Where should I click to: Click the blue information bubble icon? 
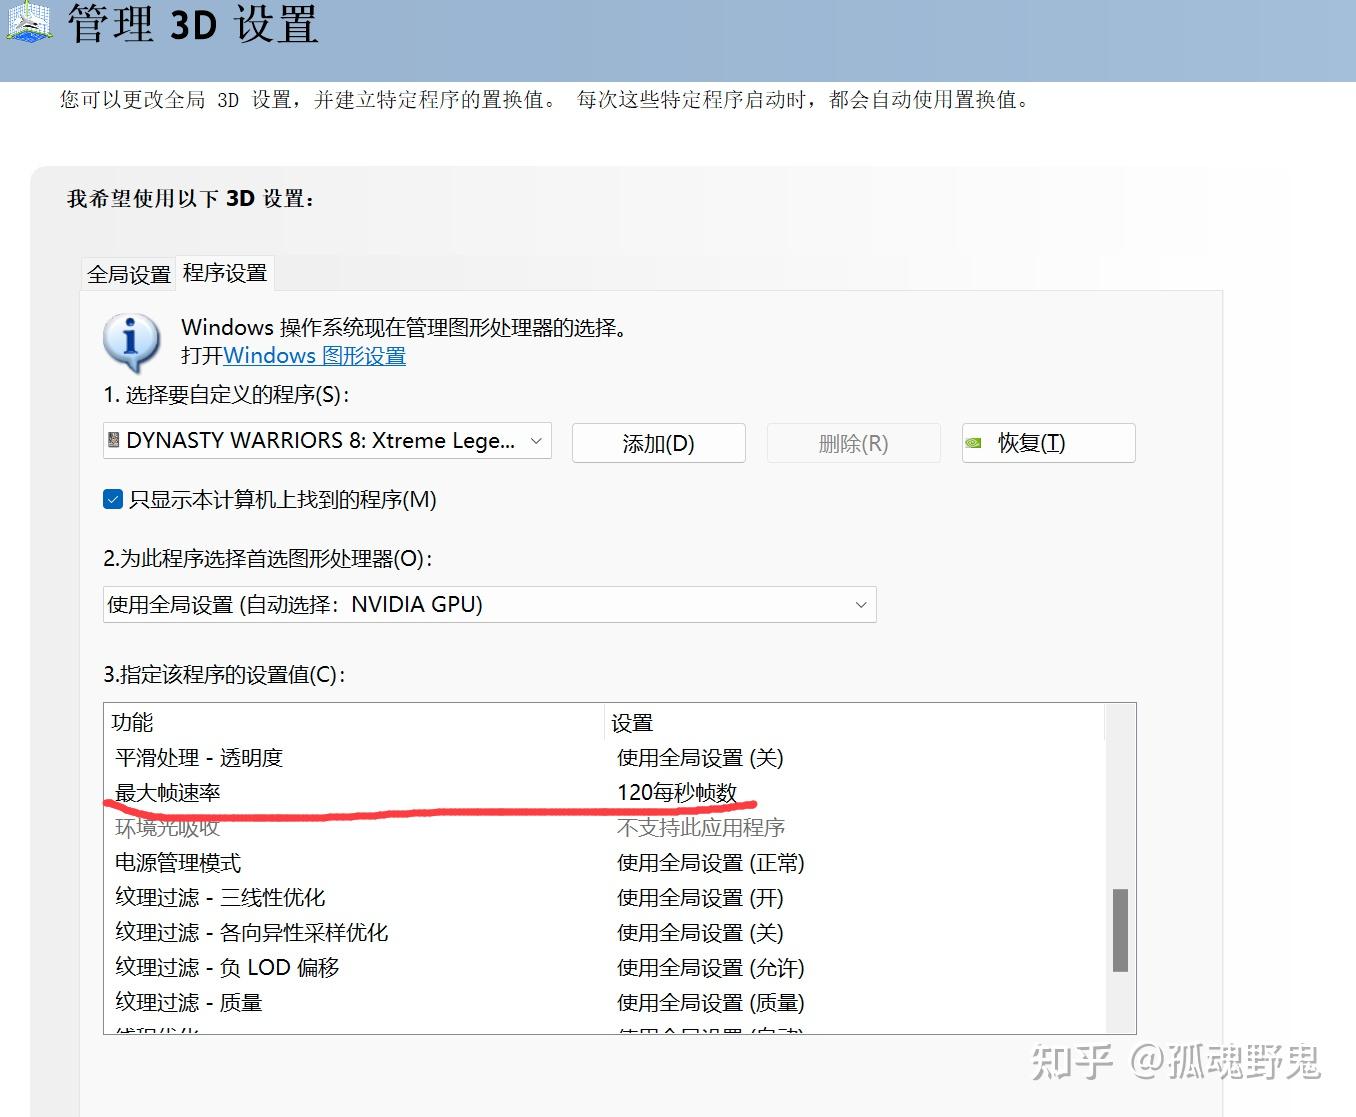click(x=131, y=342)
